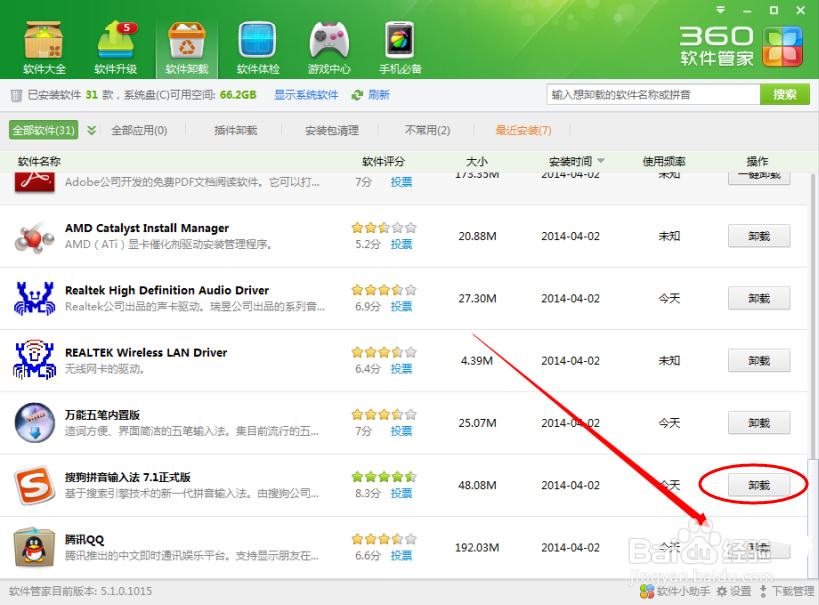
Task: Select the 腾讯QQ title text
Action: tap(85, 539)
